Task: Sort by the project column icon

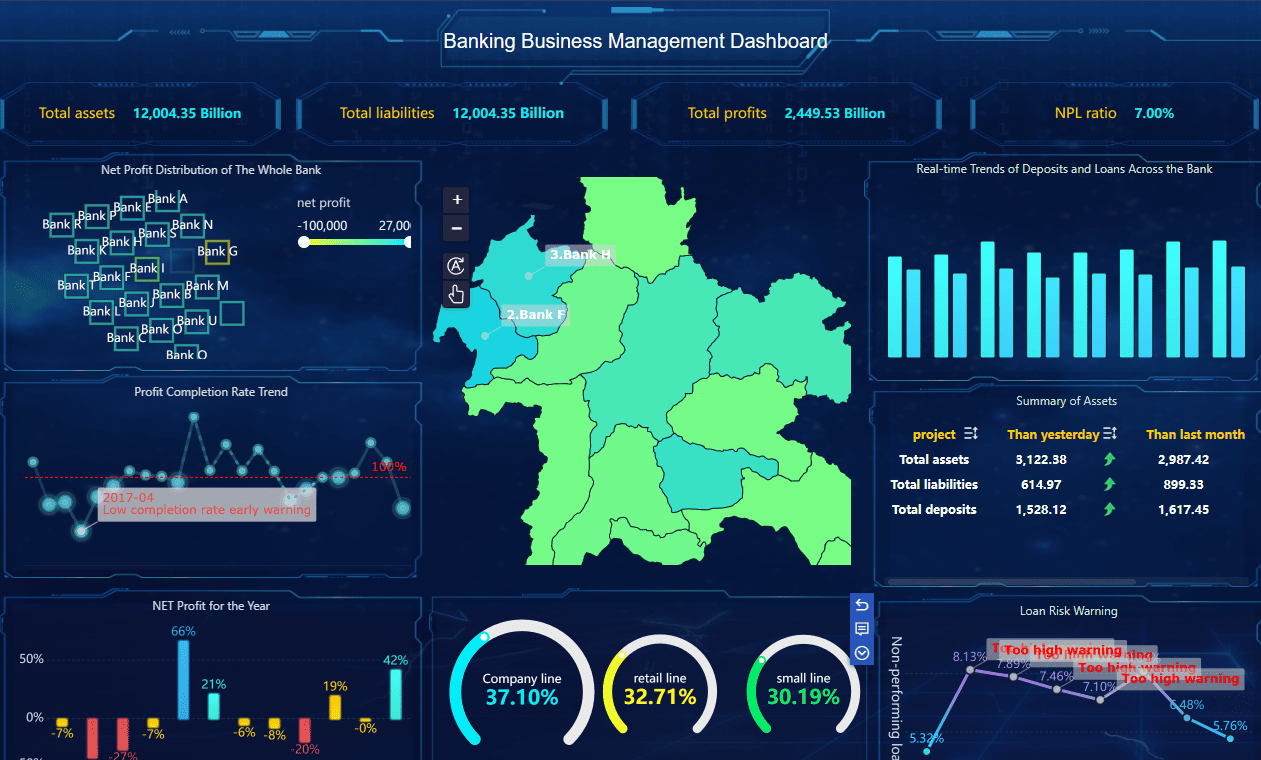Action: (x=971, y=434)
